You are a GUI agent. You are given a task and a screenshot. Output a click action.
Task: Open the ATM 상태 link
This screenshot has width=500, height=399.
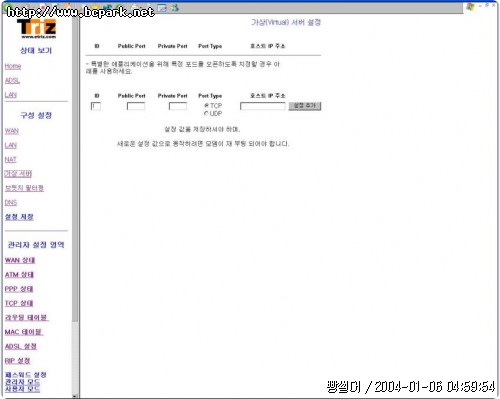[x=19, y=274]
